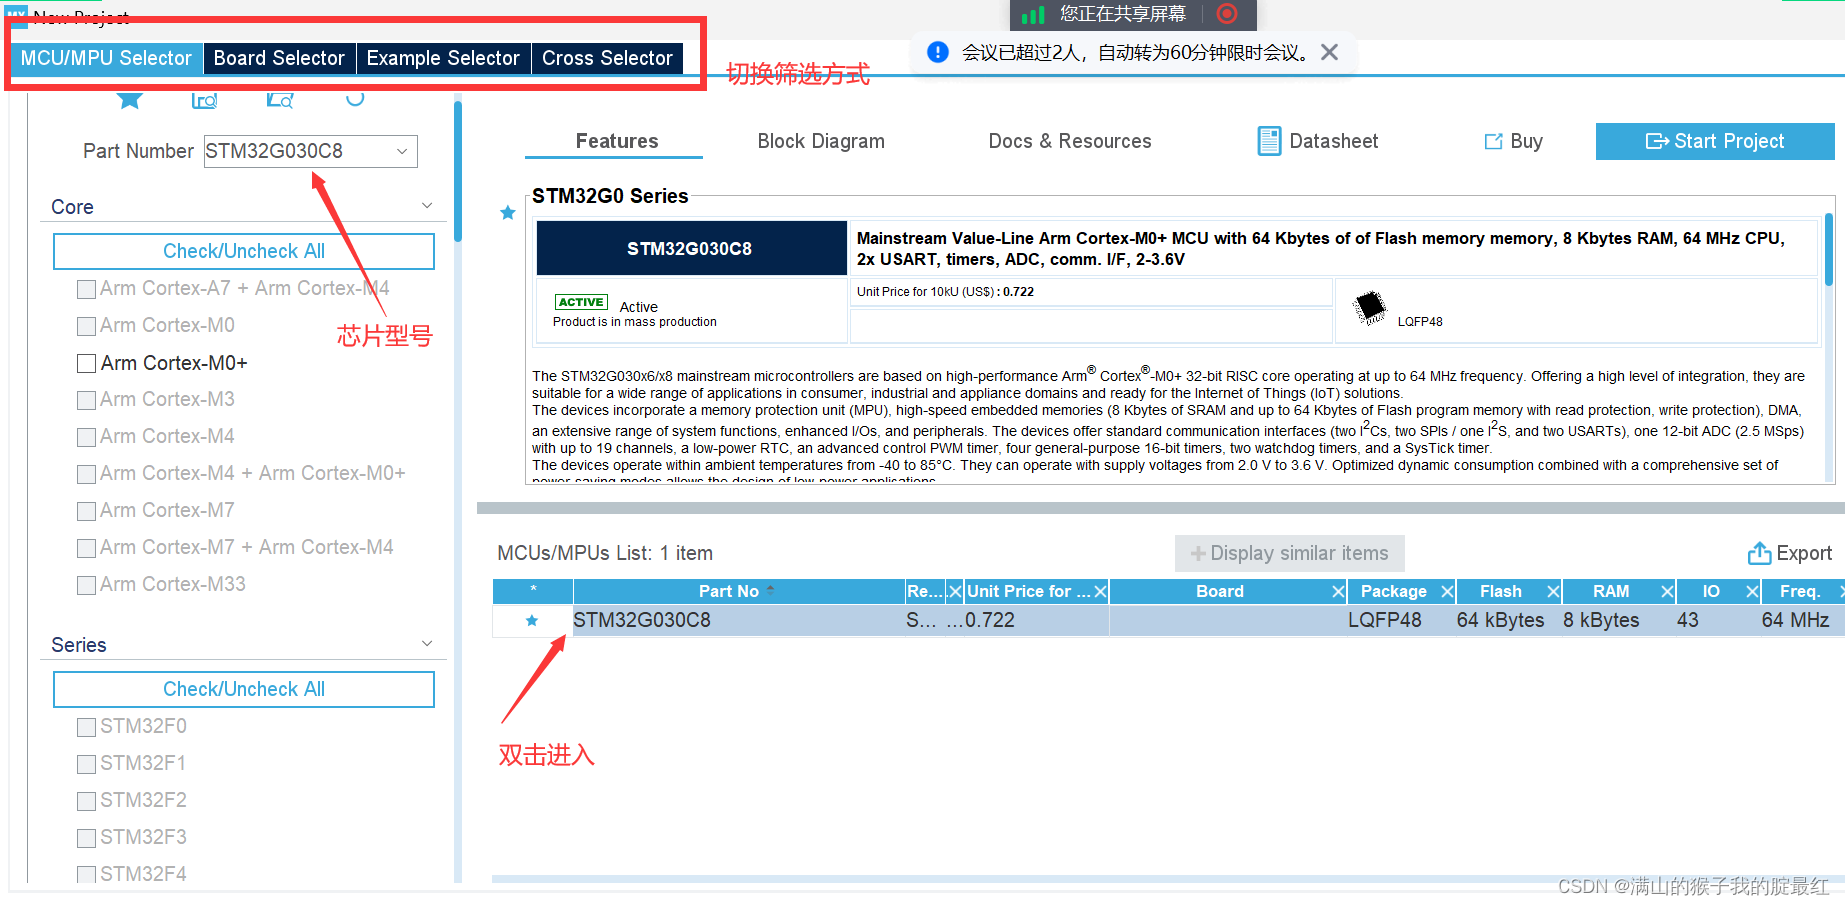This screenshot has width=1845, height=905.
Task: Click the MX application logo icon
Action: [x=16, y=16]
